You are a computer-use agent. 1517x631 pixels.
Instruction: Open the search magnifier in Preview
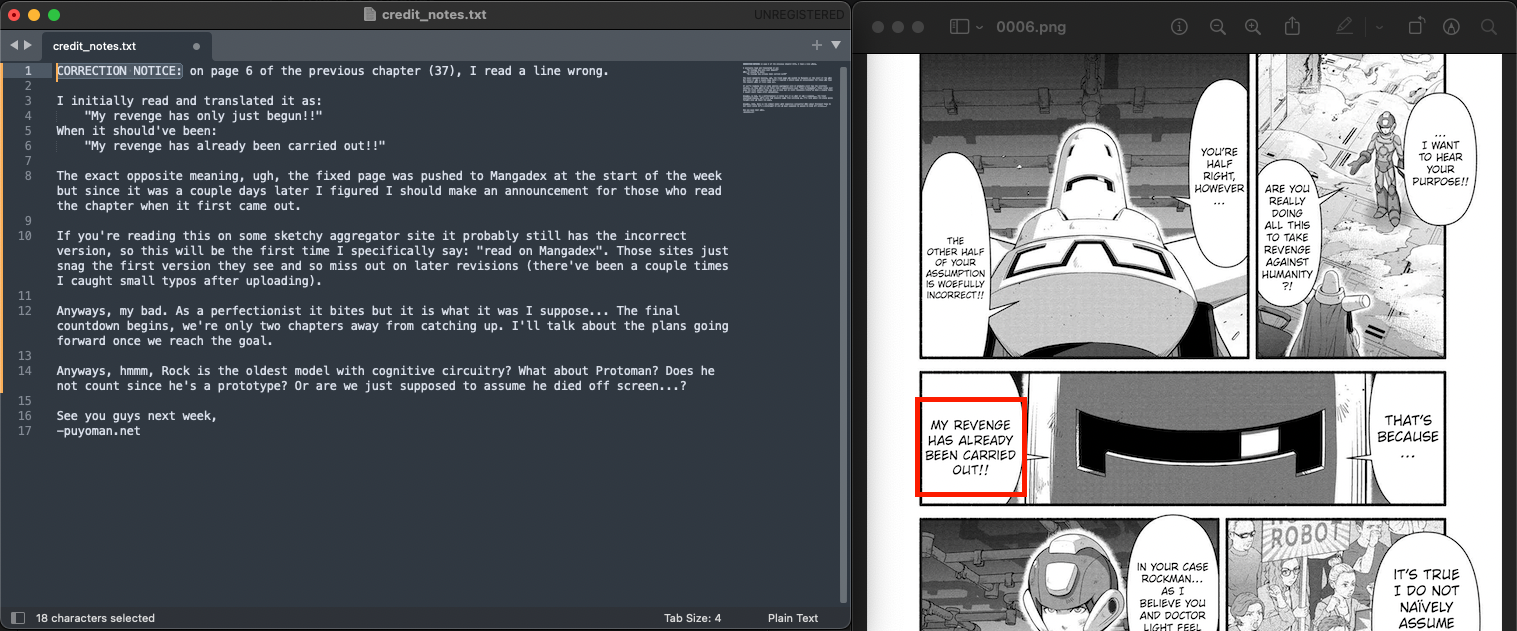pyautogui.click(x=1489, y=27)
